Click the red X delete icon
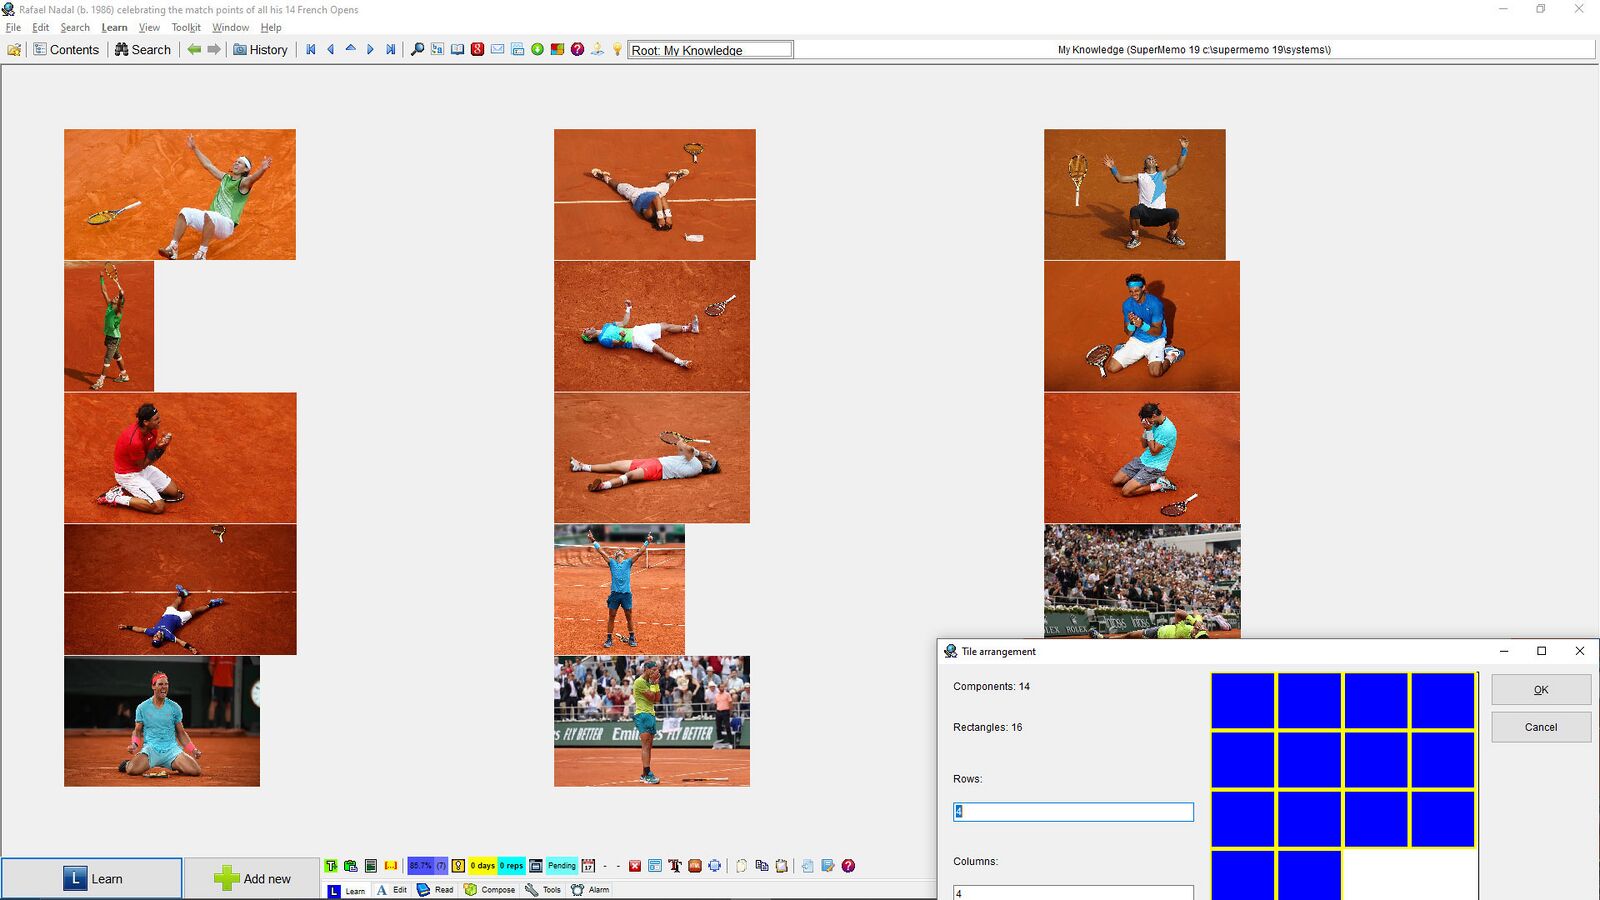 pos(634,866)
